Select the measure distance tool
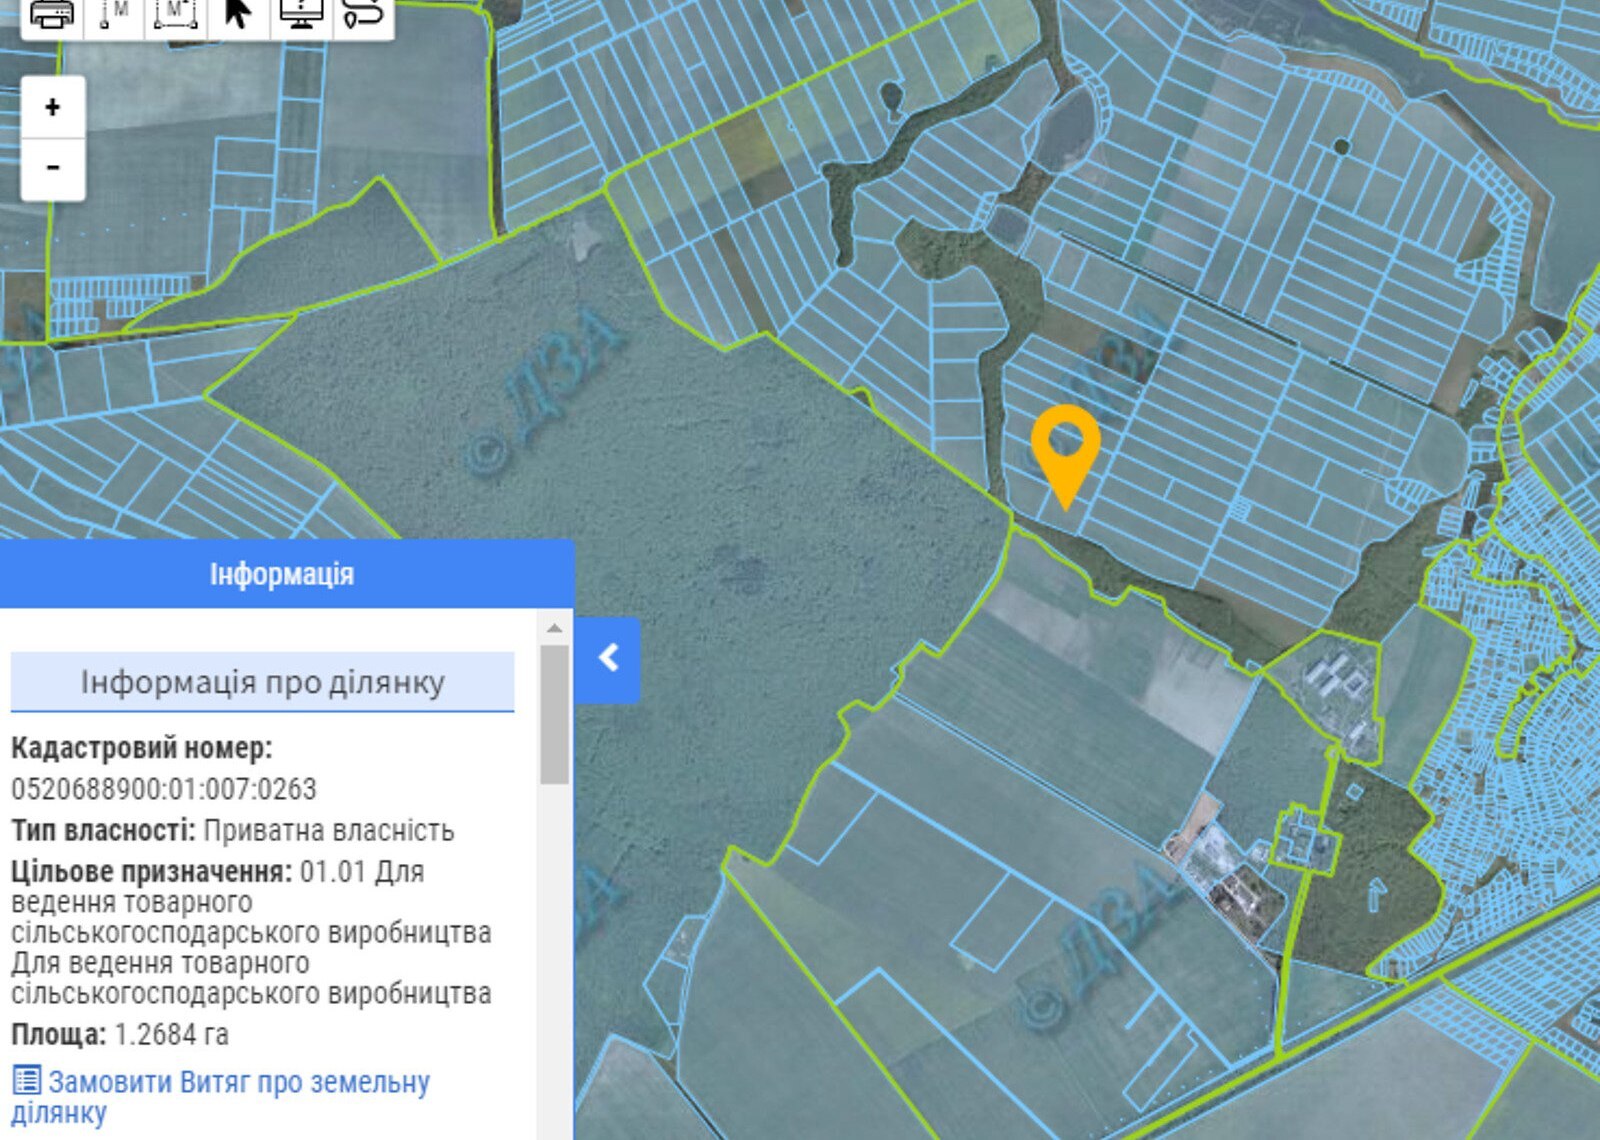Viewport: 1600px width, 1140px height. pos(115,14)
